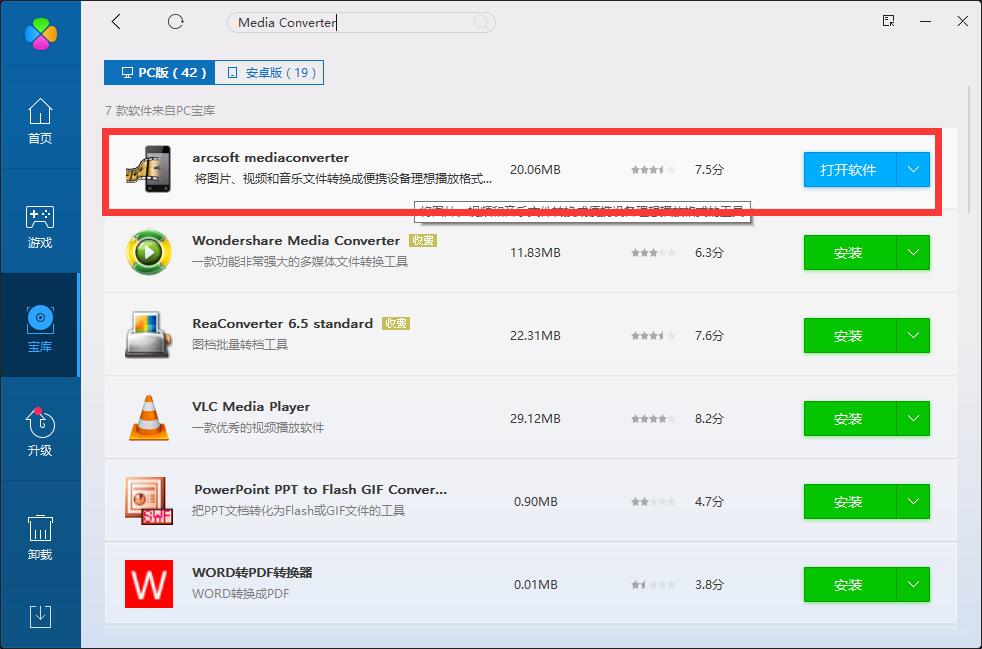Viewport: 982px width, 649px height.
Task: Open the window menu icon beside minimize
Action: click(888, 21)
